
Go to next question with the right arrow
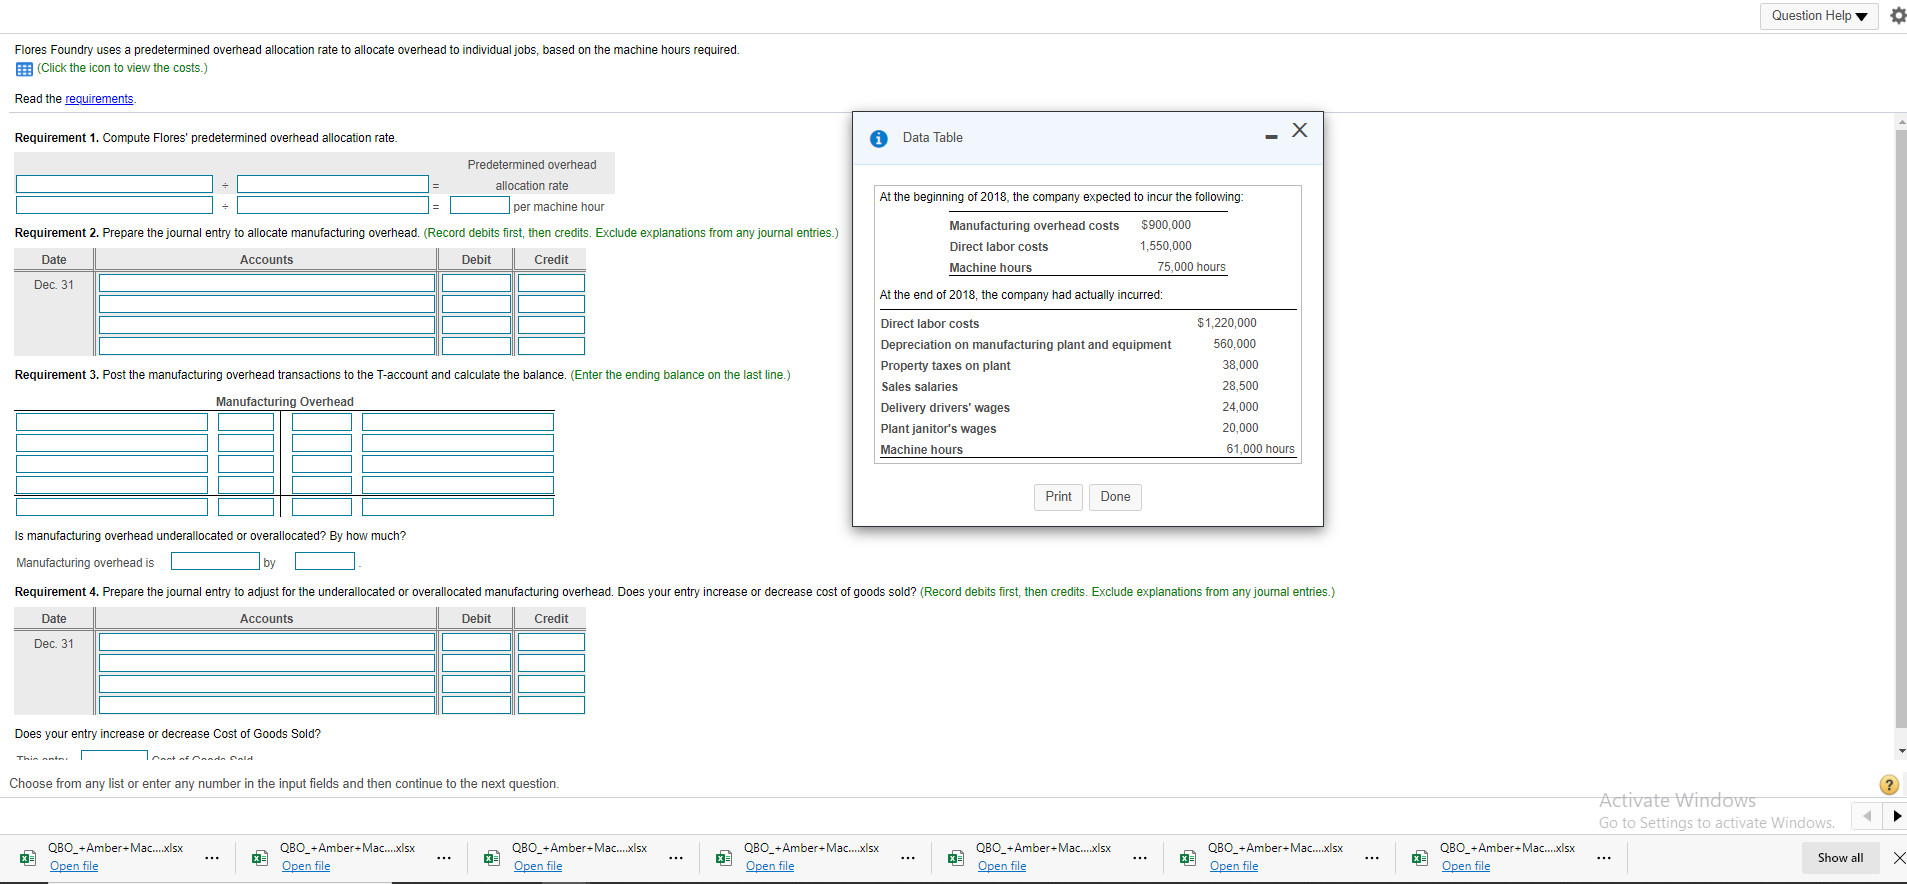tap(1896, 816)
